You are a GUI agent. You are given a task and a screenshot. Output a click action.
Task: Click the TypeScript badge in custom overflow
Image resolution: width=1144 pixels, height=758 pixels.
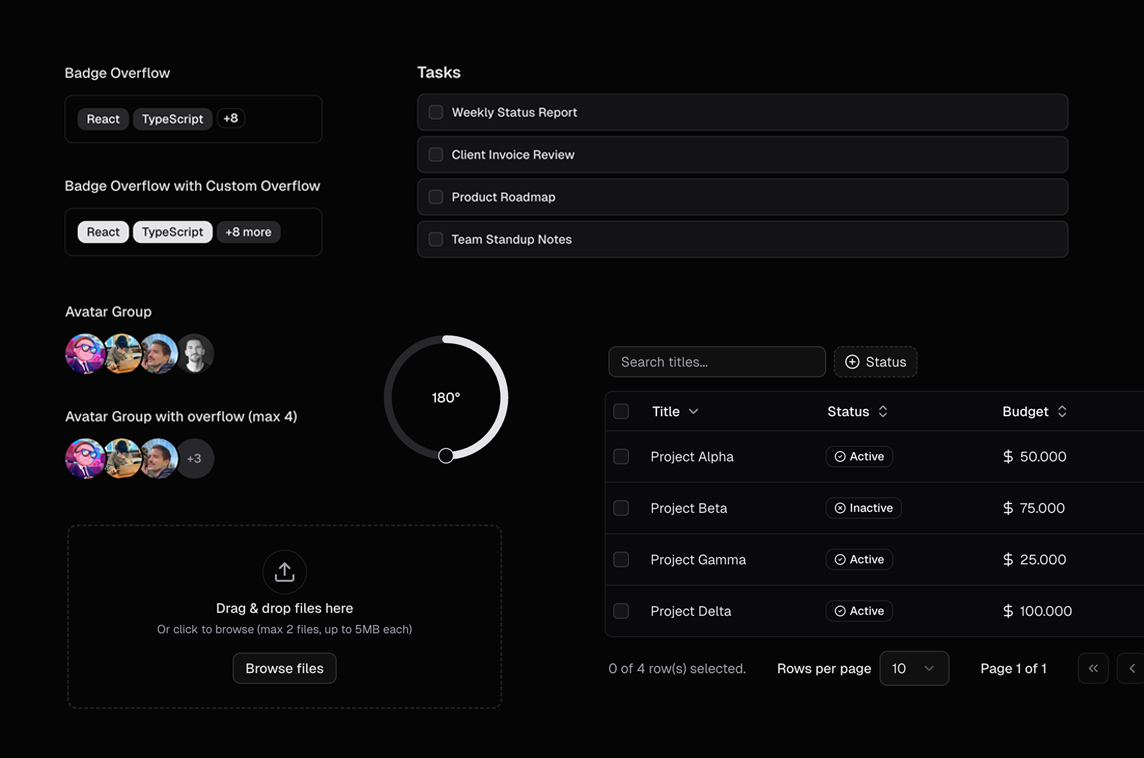(x=172, y=232)
